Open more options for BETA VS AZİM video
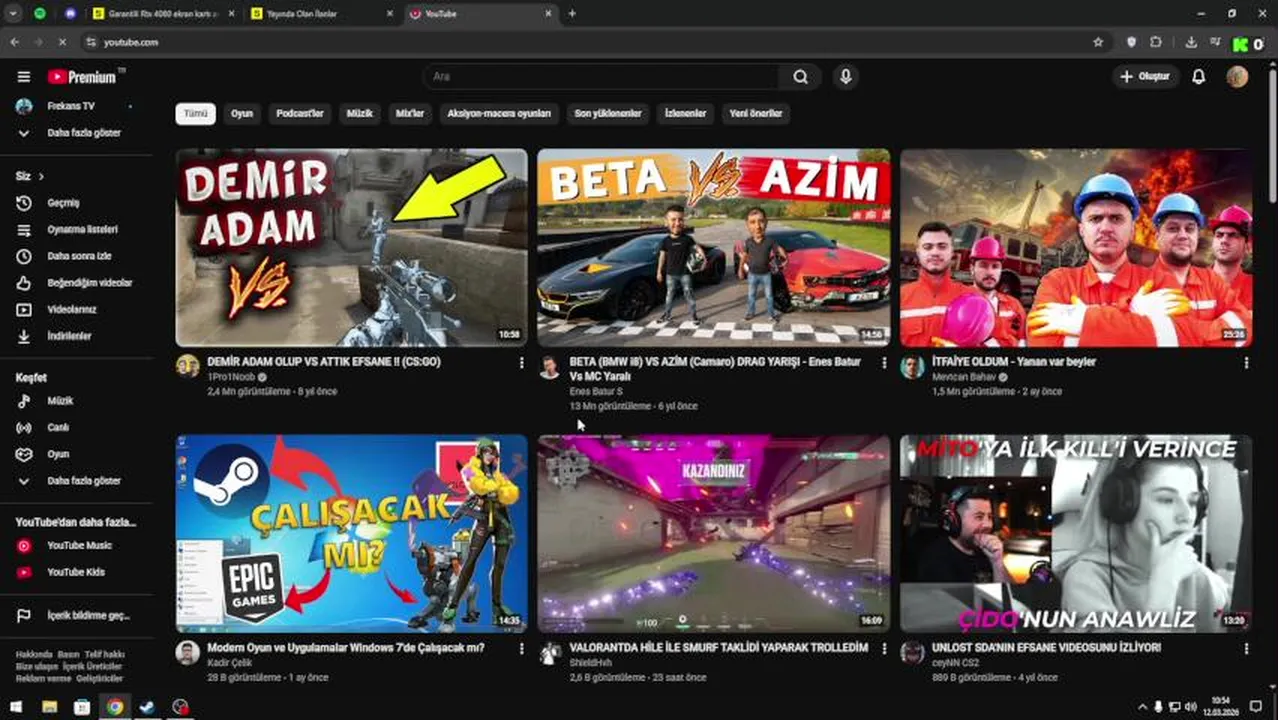This screenshot has width=1278, height=720. tap(883, 363)
